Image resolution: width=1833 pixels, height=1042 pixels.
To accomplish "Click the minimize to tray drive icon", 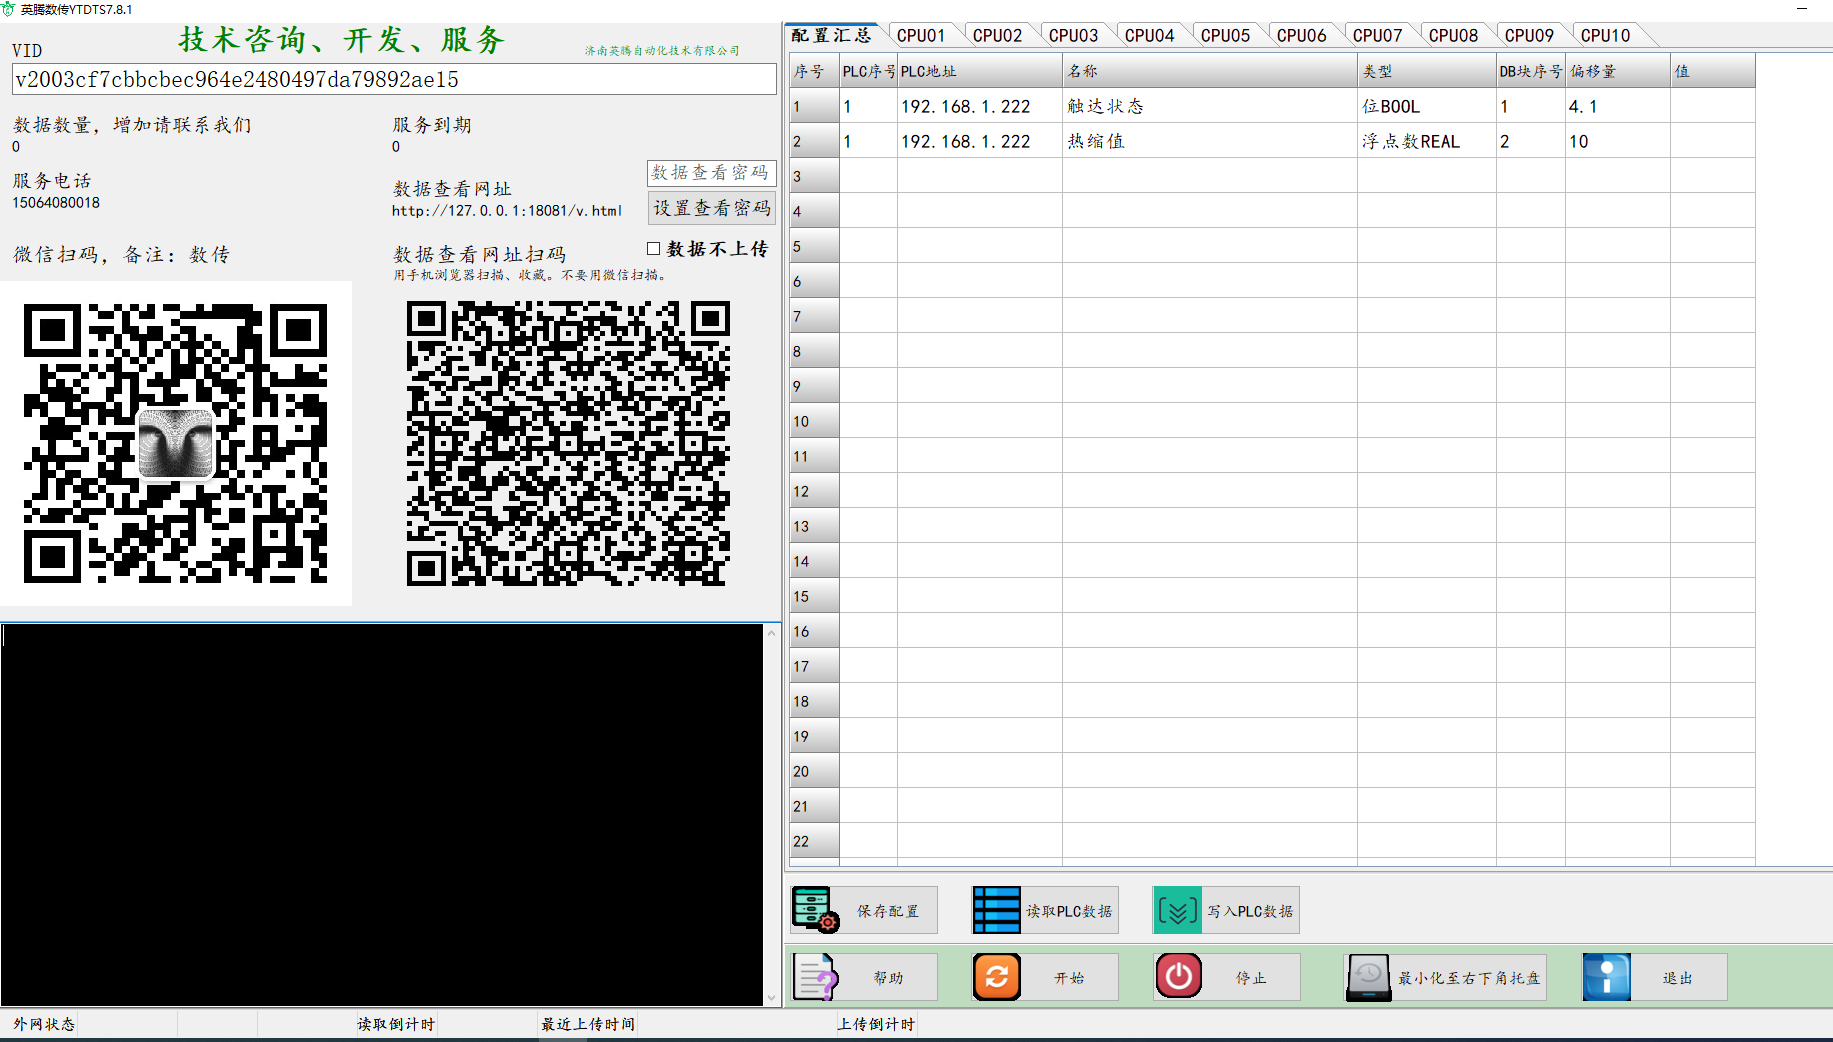I will point(1368,977).
